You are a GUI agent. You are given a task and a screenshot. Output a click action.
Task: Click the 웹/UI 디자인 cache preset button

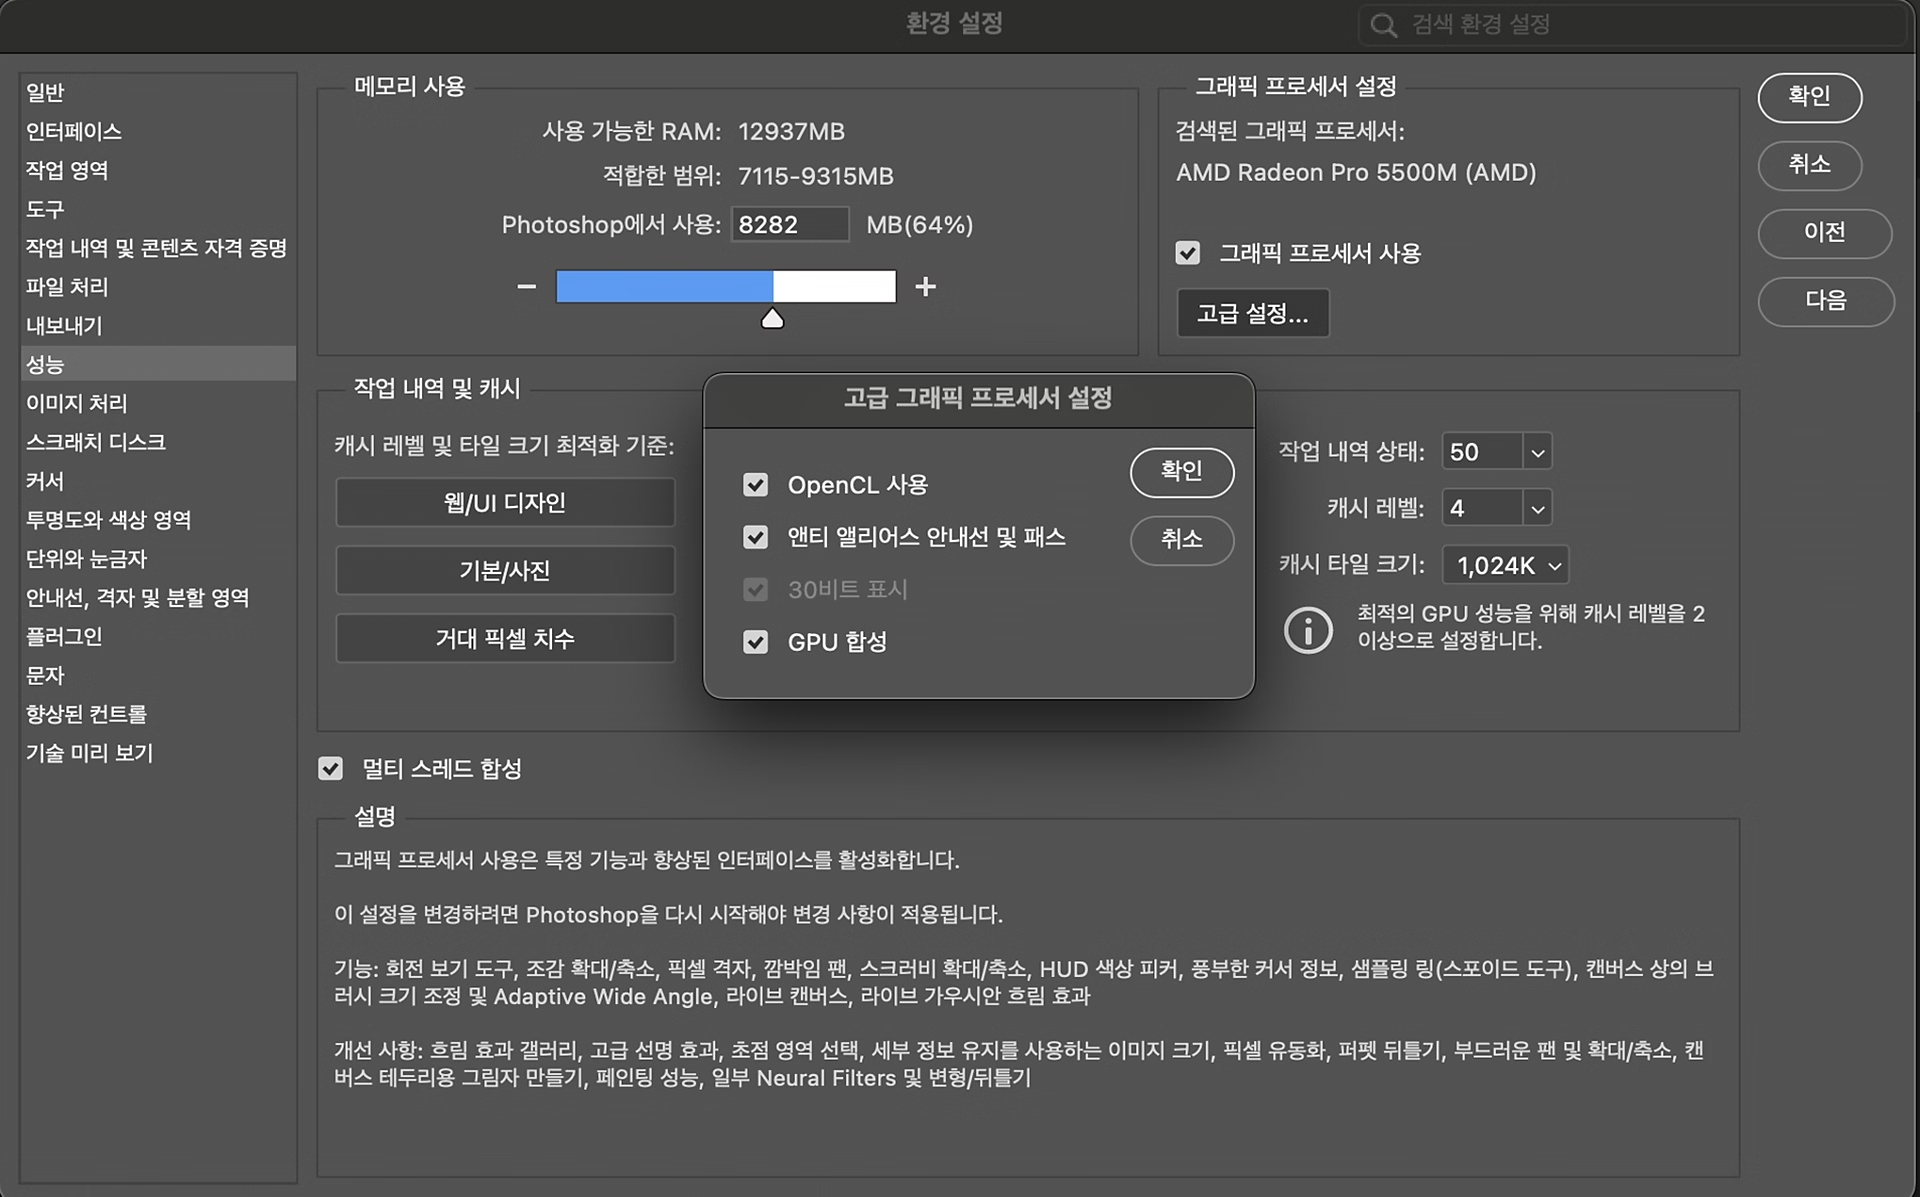tap(505, 502)
